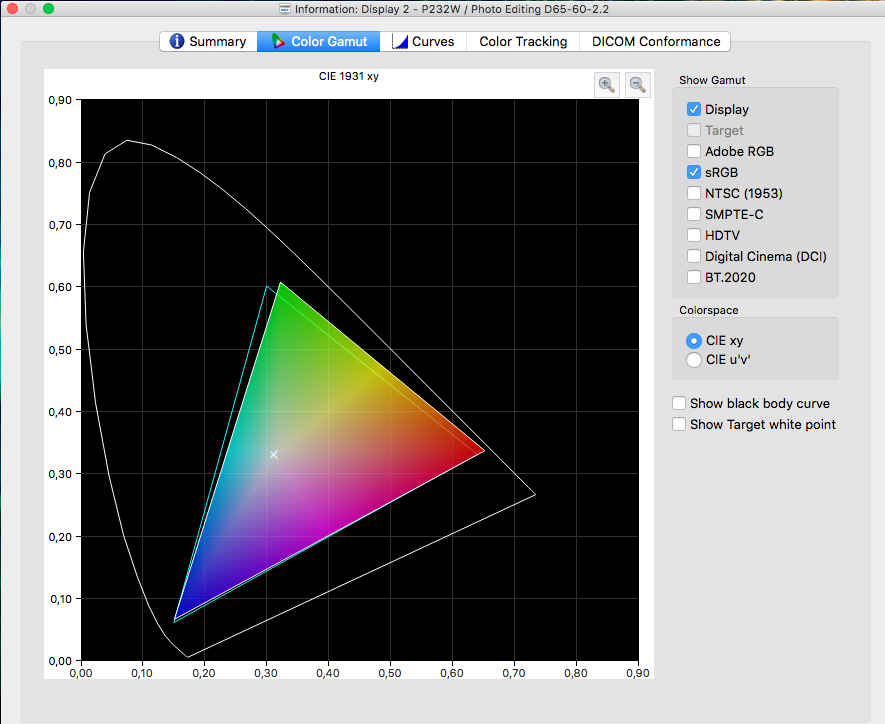Toggle the HDTV gamut checkbox
The width and height of the screenshot is (885, 724).
694,235
